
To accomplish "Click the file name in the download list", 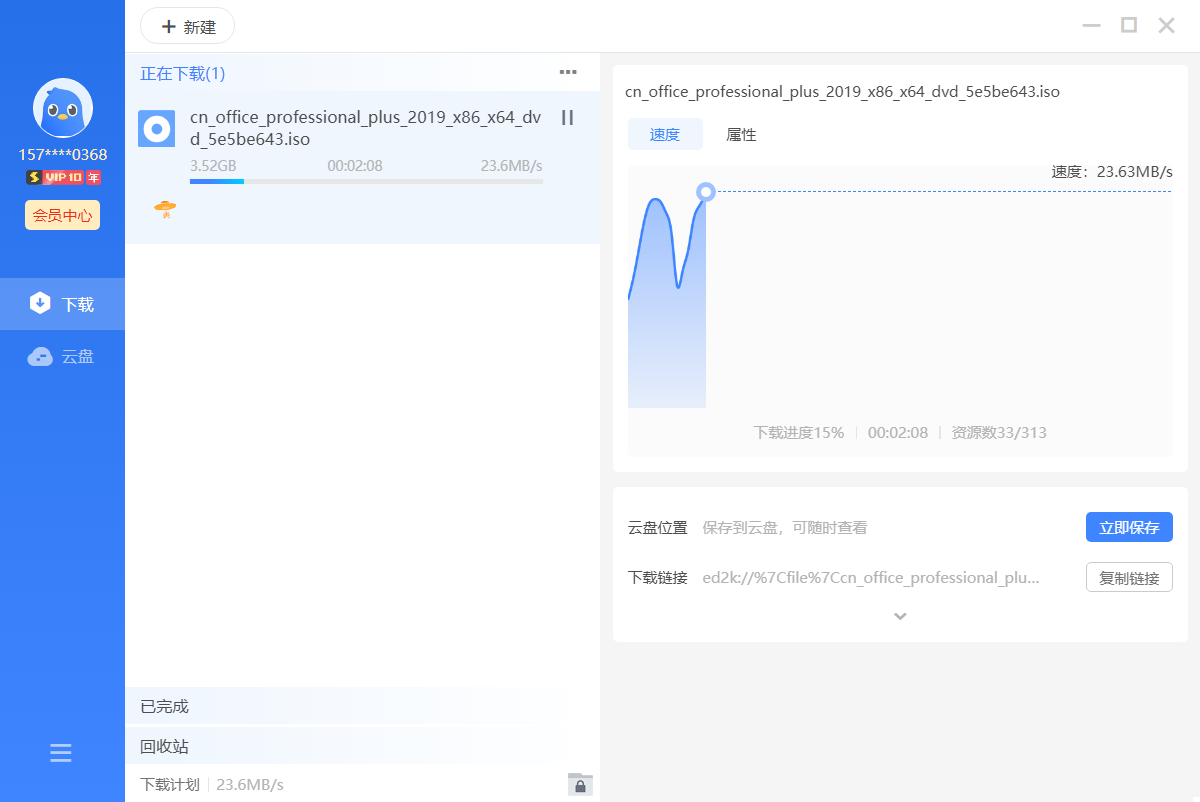I will click(366, 128).
